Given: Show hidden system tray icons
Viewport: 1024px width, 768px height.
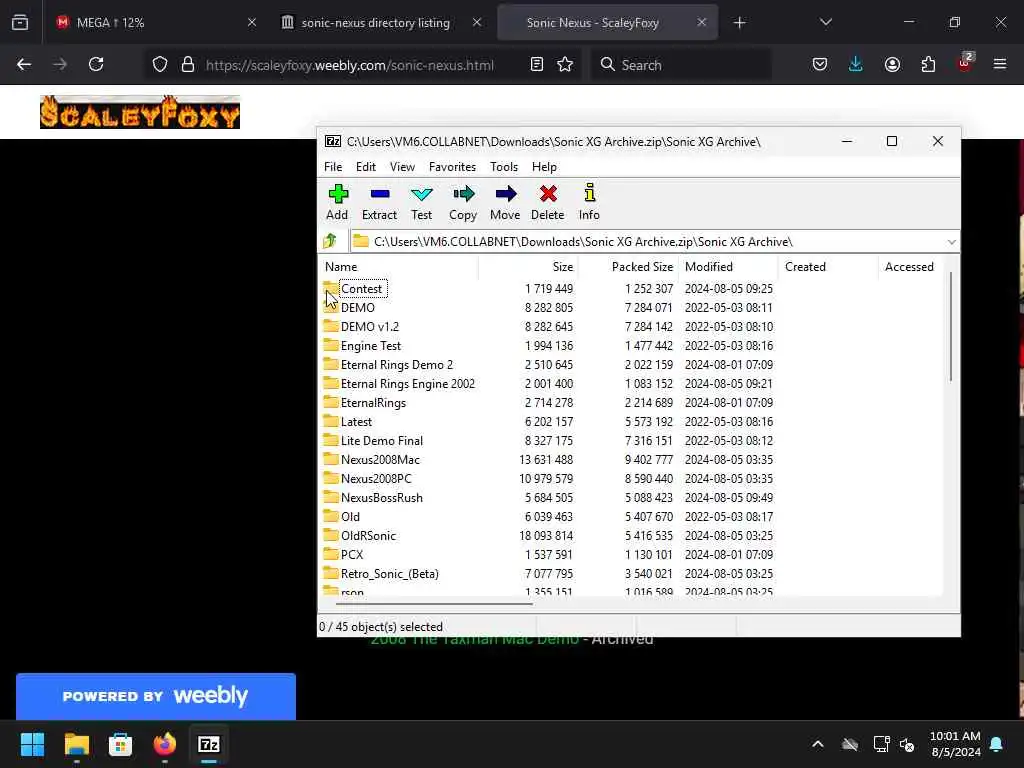Looking at the screenshot, I should coord(818,744).
